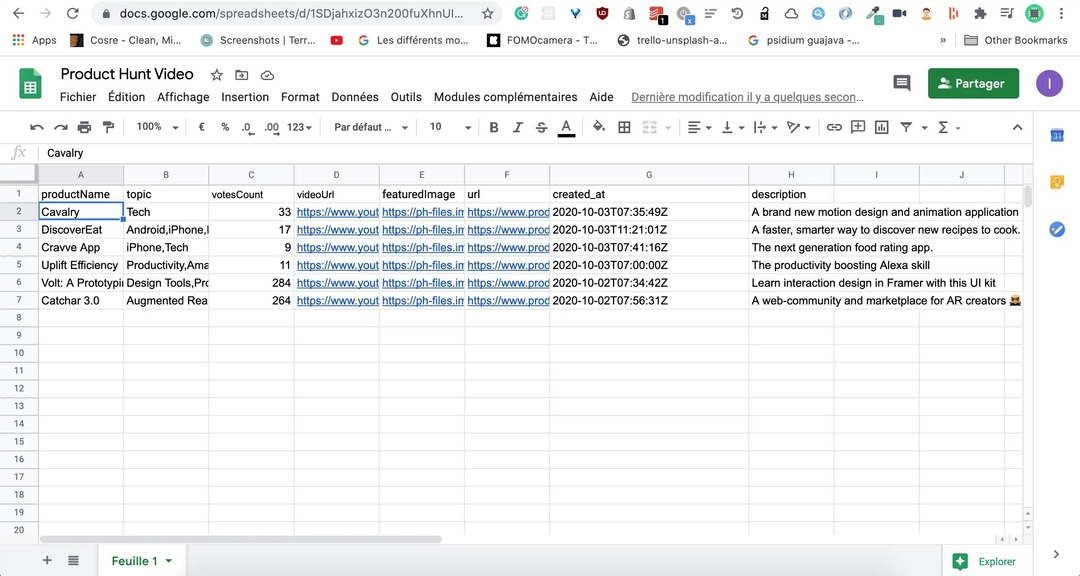Viewport: 1080px width, 576px height.
Task: Open the Modules complémentaires menu
Action: click(x=506, y=97)
